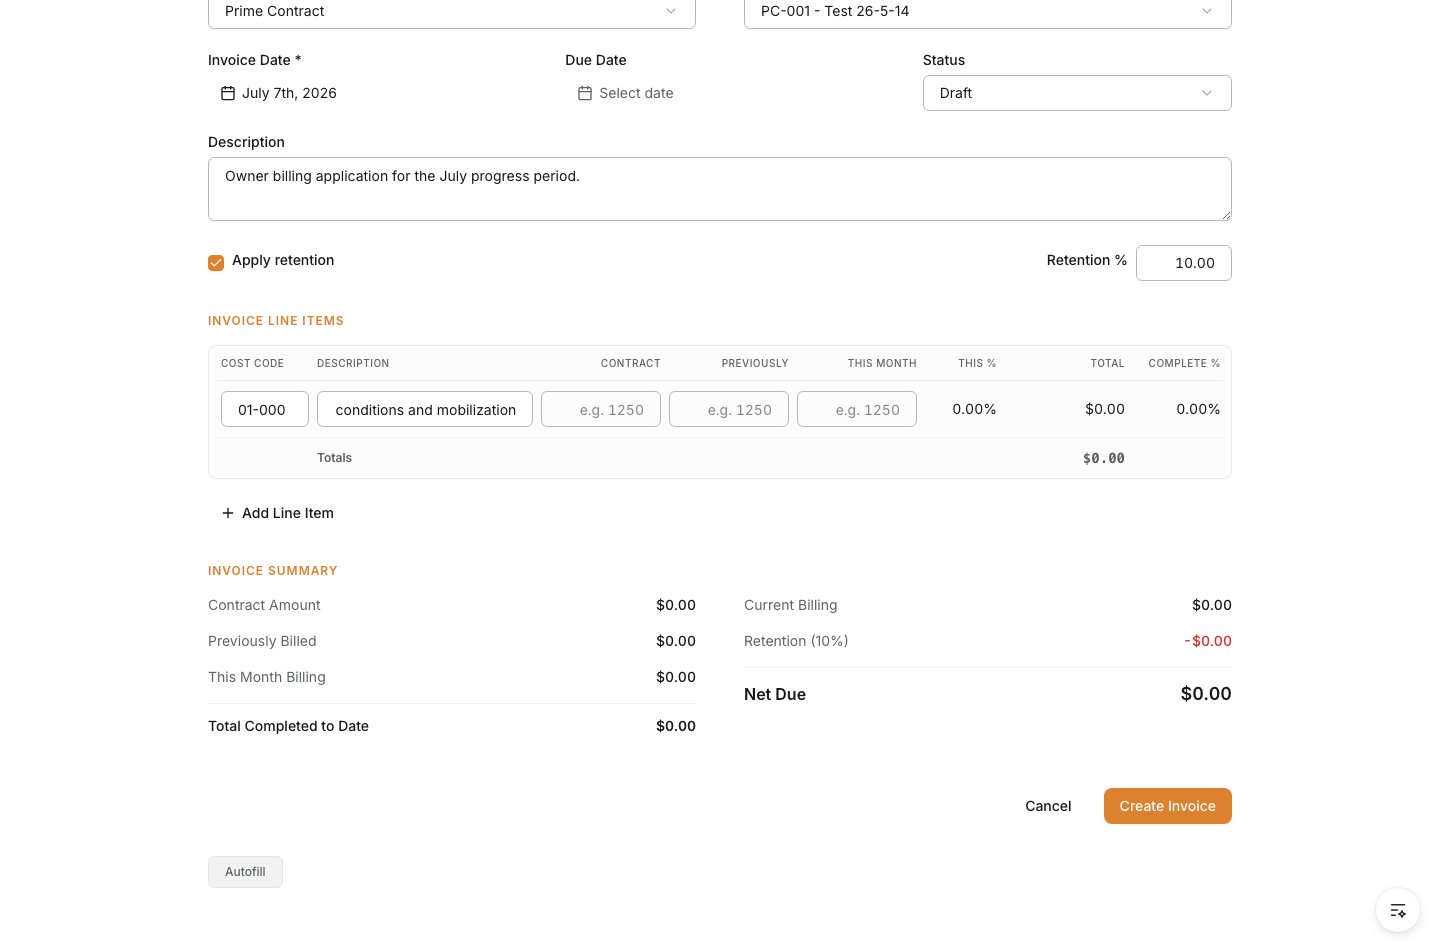
Task: Click the line item description field
Action: point(425,409)
